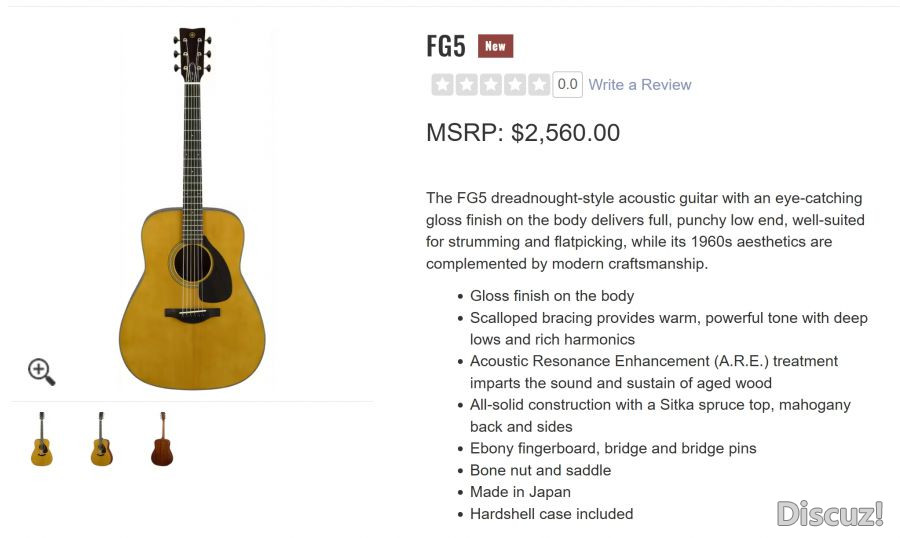The image size is (900, 538).
Task: Click the Made in Japan bullet
Action: (520, 492)
